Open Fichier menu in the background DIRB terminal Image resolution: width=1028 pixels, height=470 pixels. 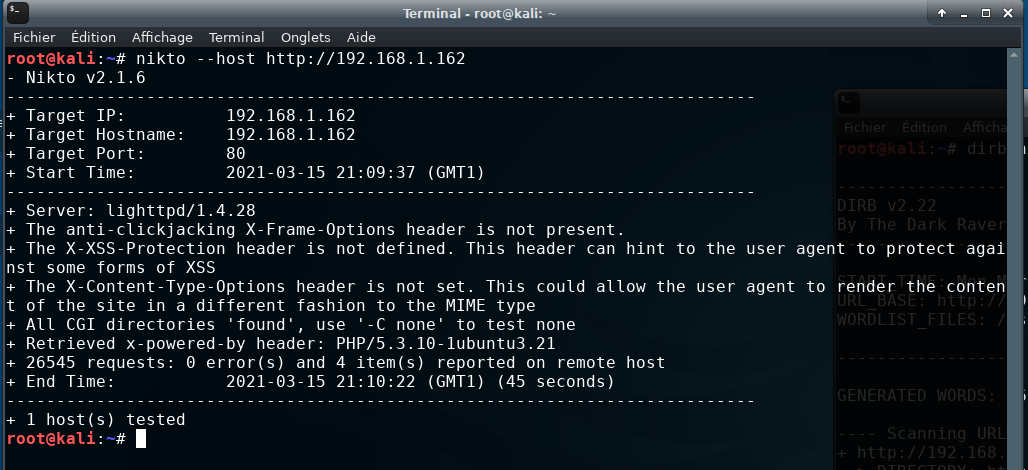coord(865,127)
